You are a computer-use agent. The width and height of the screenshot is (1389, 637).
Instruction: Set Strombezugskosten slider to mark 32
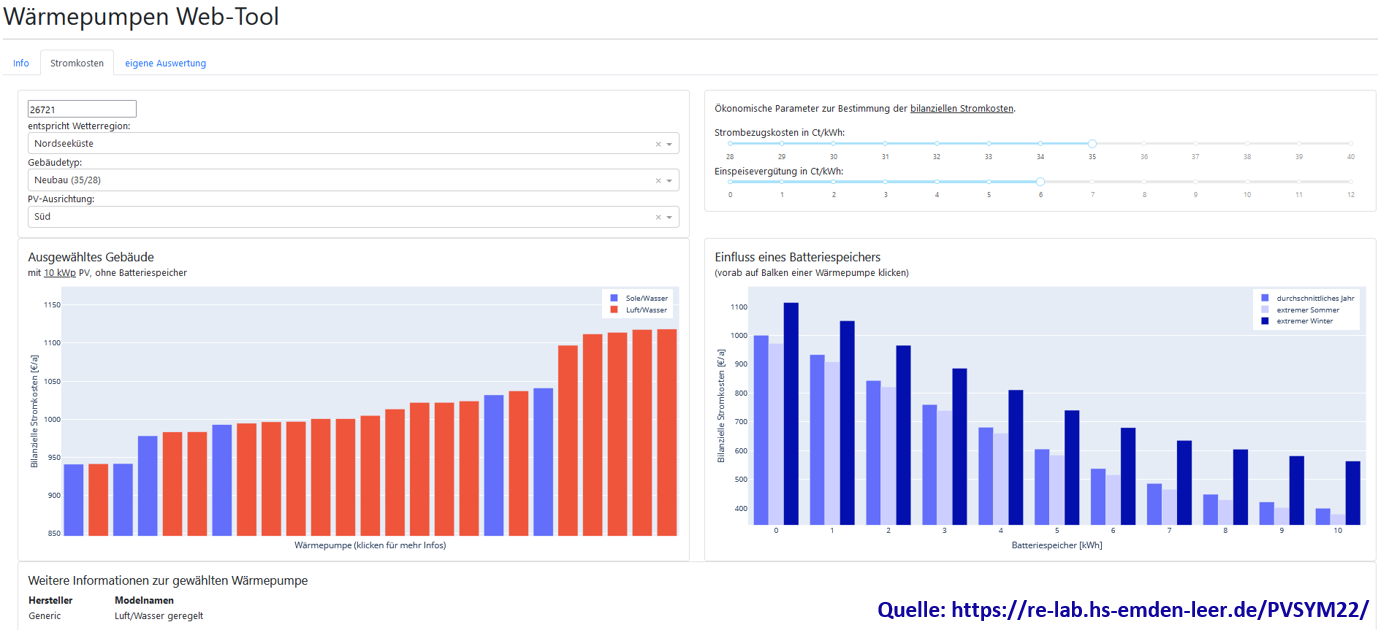pos(937,144)
